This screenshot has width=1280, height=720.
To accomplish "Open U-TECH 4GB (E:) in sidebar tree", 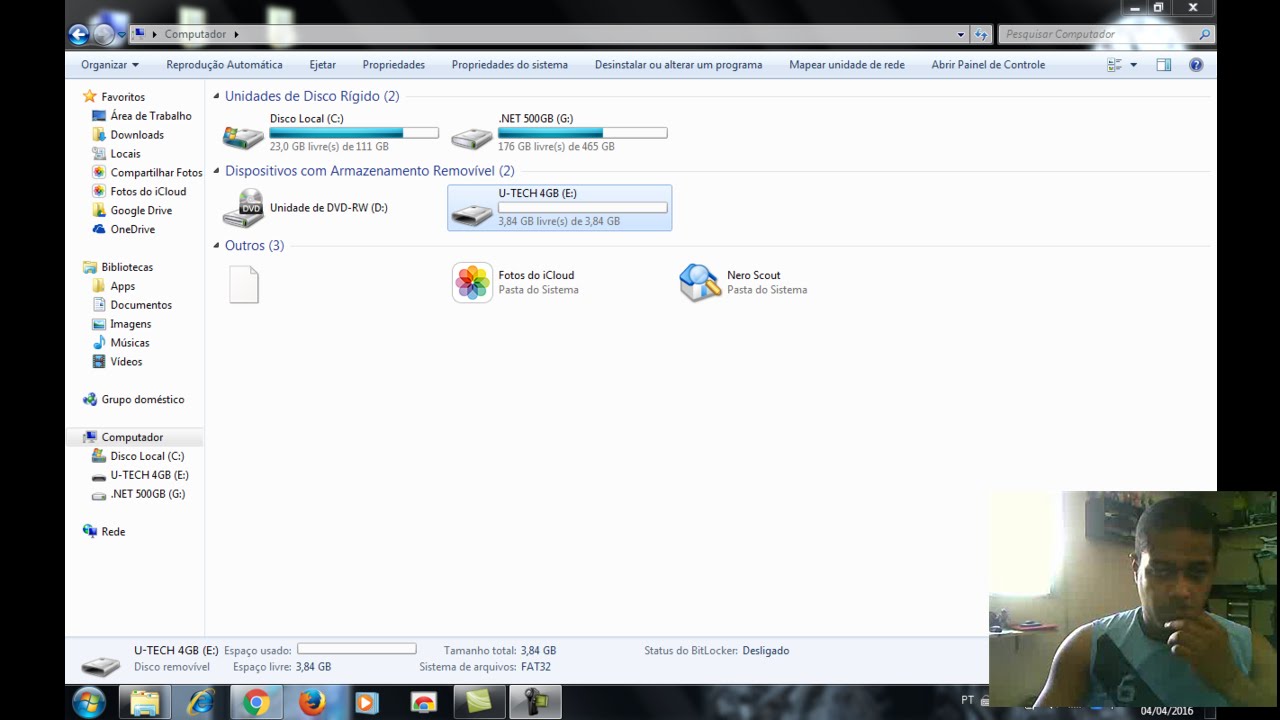I will pos(149,476).
